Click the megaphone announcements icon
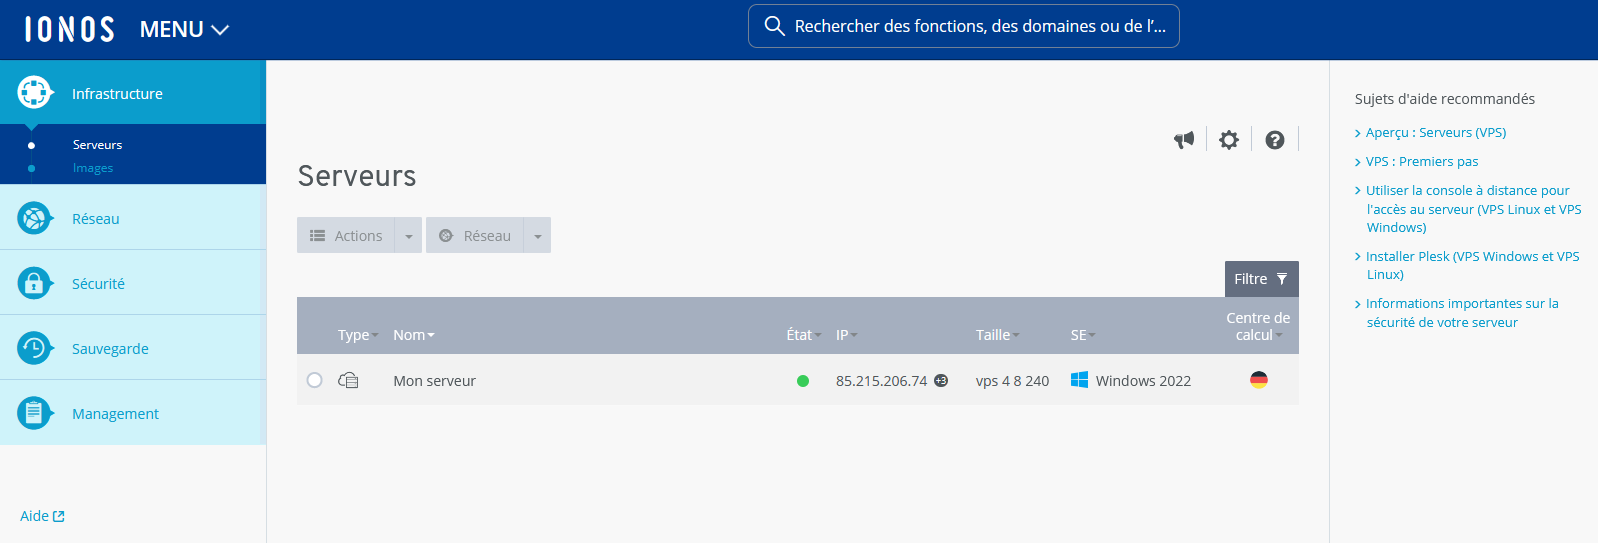The width and height of the screenshot is (1598, 543). (1184, 140)
